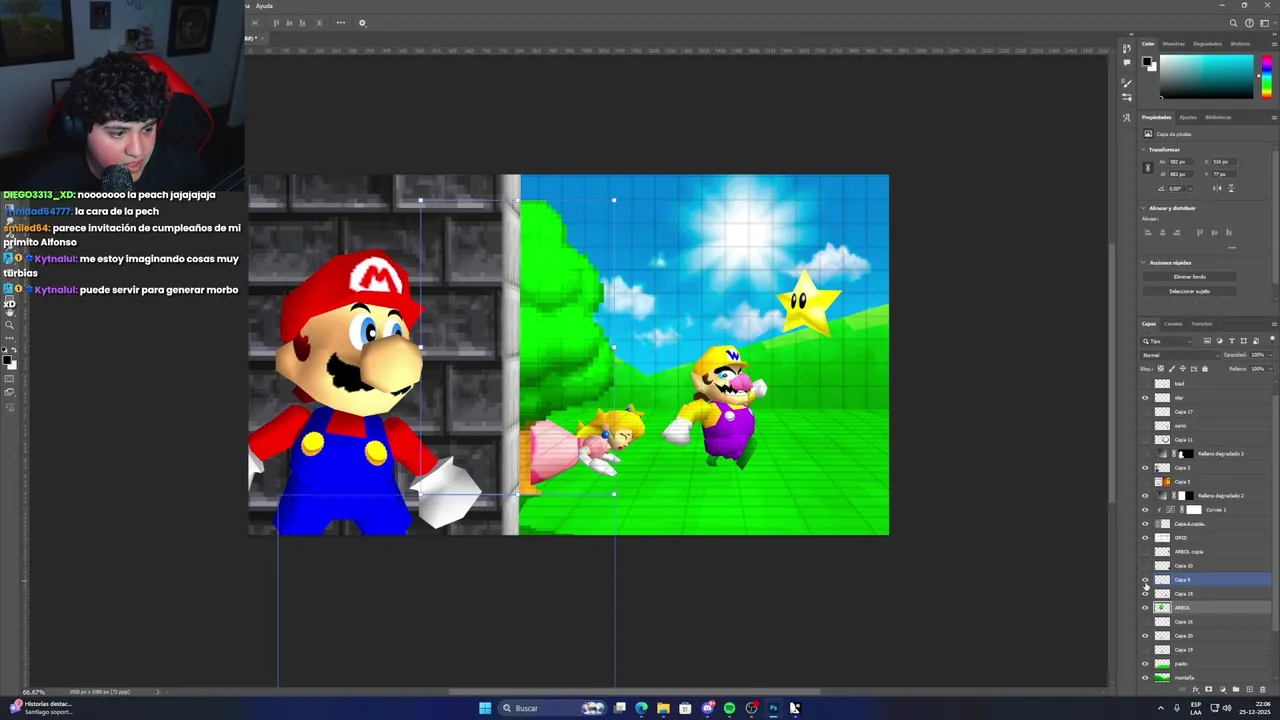Click the Windows Start button

[x=485, y=708]
